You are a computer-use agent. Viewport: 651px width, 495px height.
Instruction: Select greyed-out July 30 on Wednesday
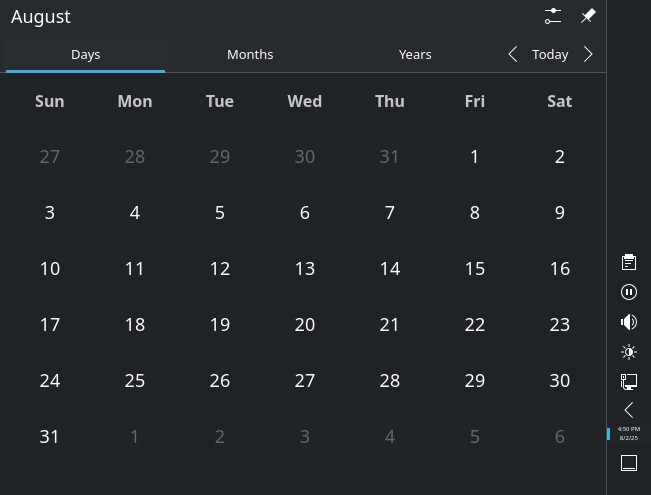click(304, 157)
